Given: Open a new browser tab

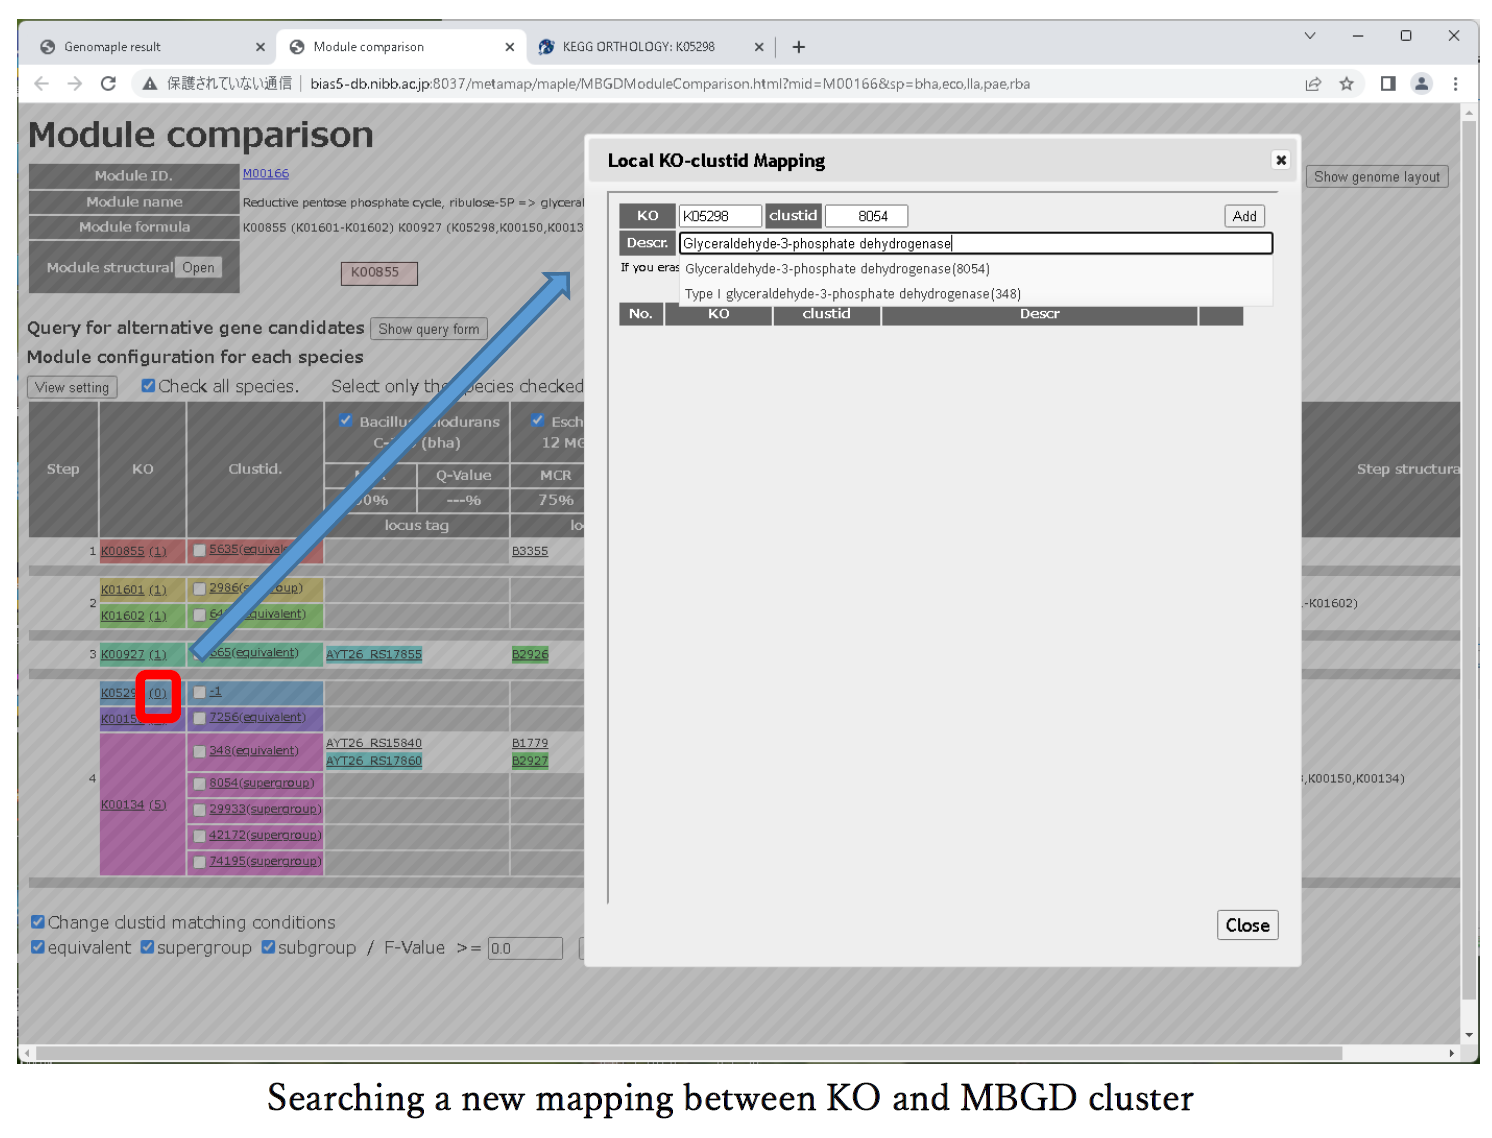Looking at the screenshot, I should pyautogui.click(x=798, y=47).
